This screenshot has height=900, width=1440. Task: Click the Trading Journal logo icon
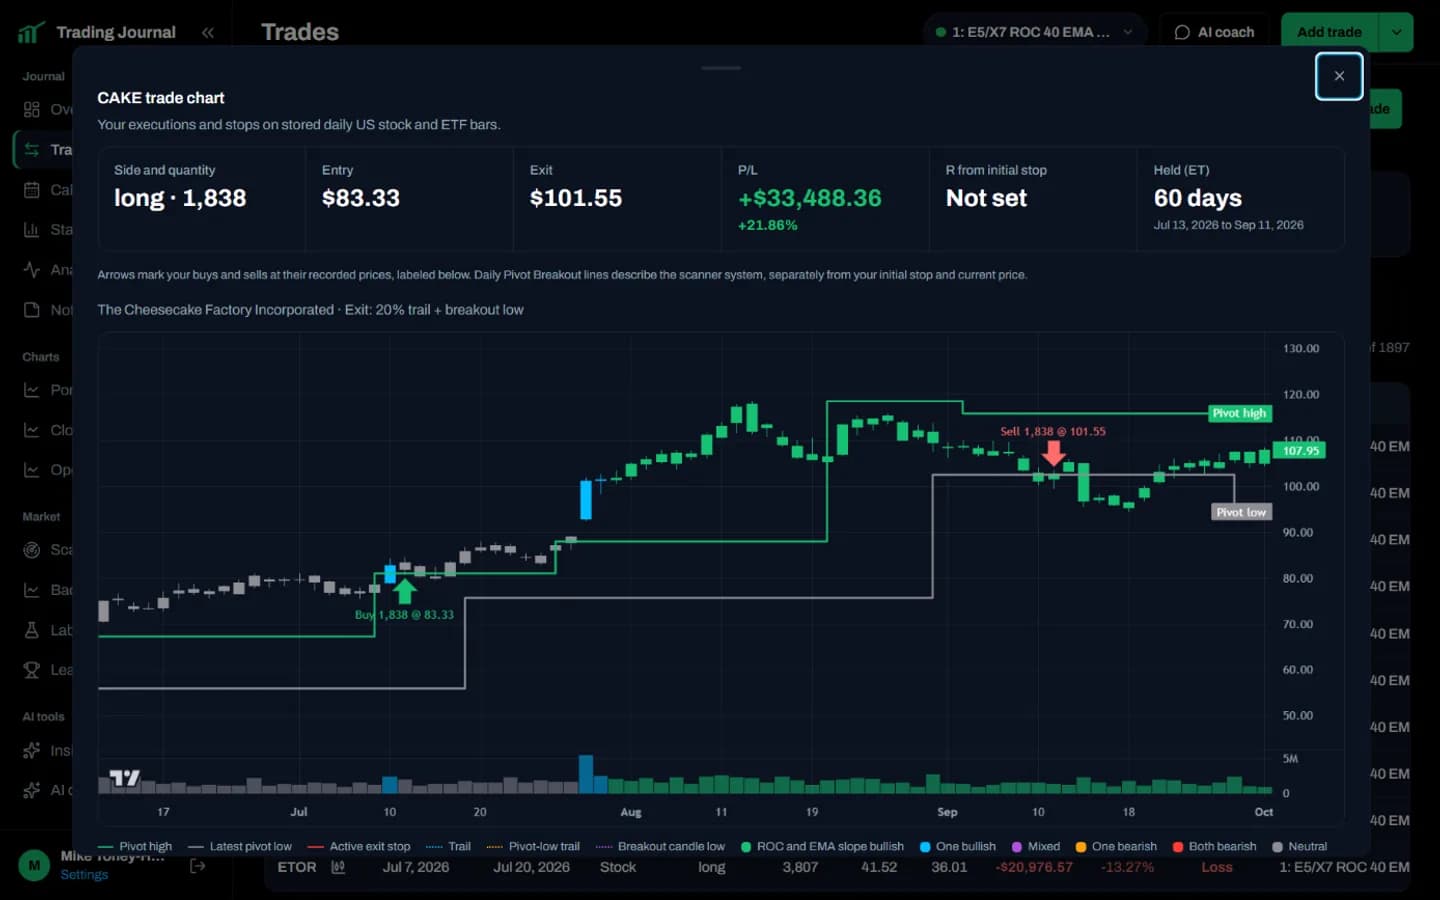click(x=31, y=33)
